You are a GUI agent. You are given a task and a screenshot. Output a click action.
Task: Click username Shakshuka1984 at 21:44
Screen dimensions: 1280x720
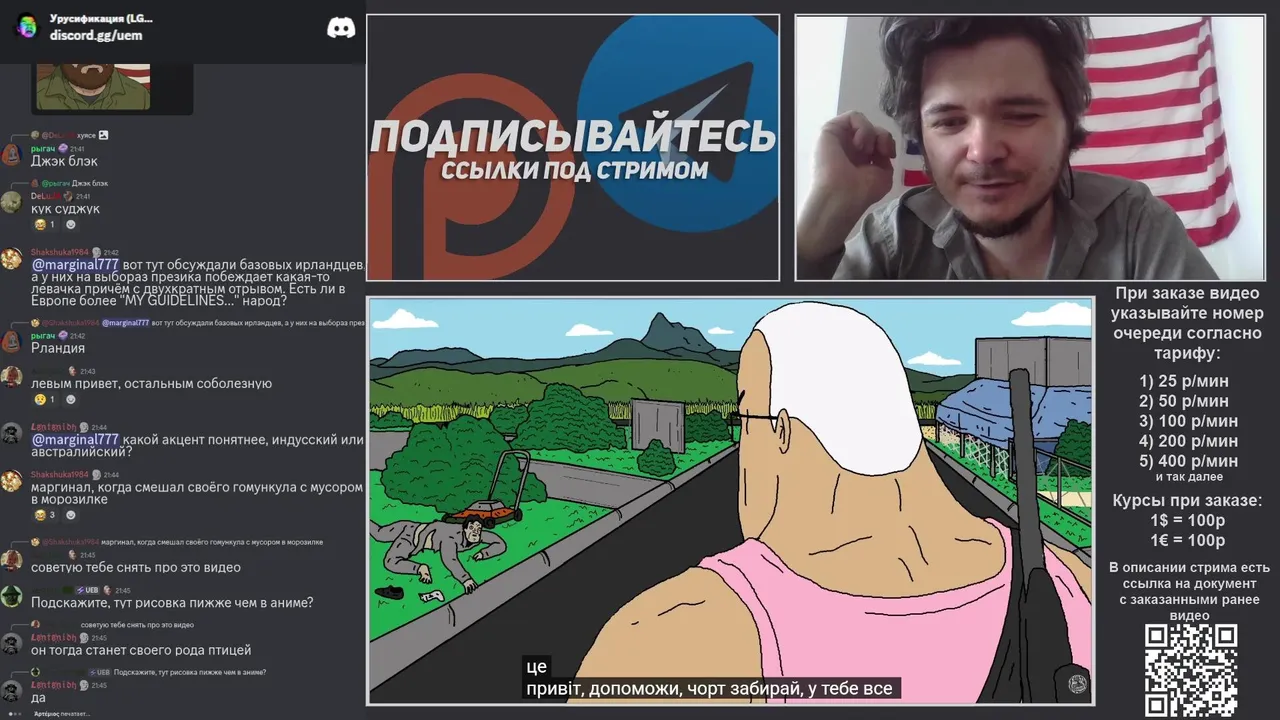click(x=60, y=474)
